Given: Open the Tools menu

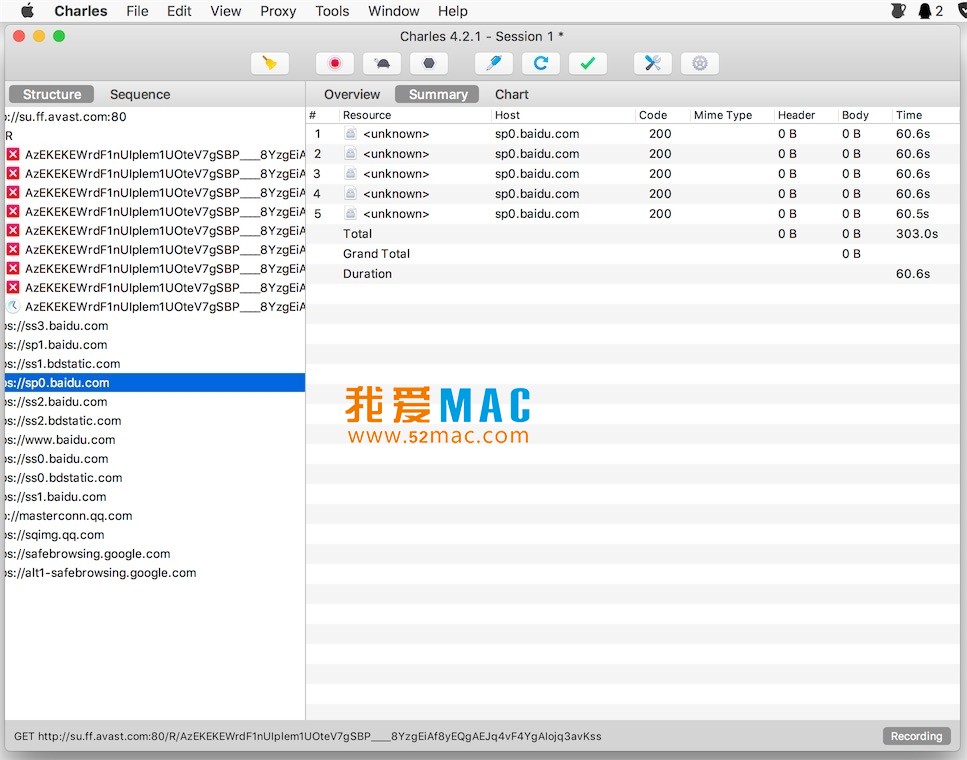Looking at the screenshot, I should [x=332, y=10].
